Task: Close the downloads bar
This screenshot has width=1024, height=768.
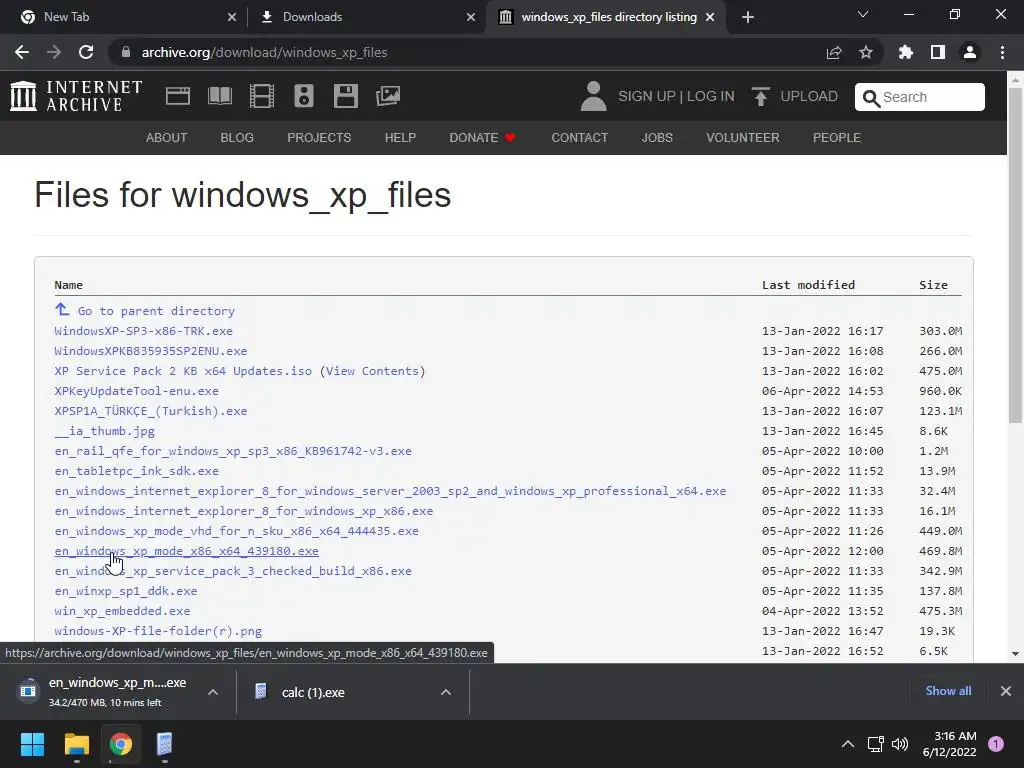Action: click(x=1006, y=691)
